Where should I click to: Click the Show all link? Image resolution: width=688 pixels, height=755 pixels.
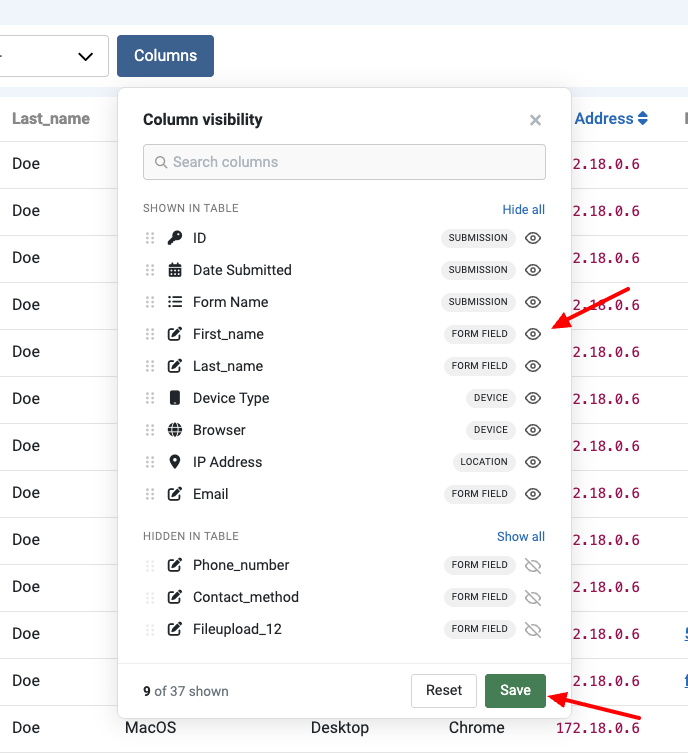coord(520,536)
